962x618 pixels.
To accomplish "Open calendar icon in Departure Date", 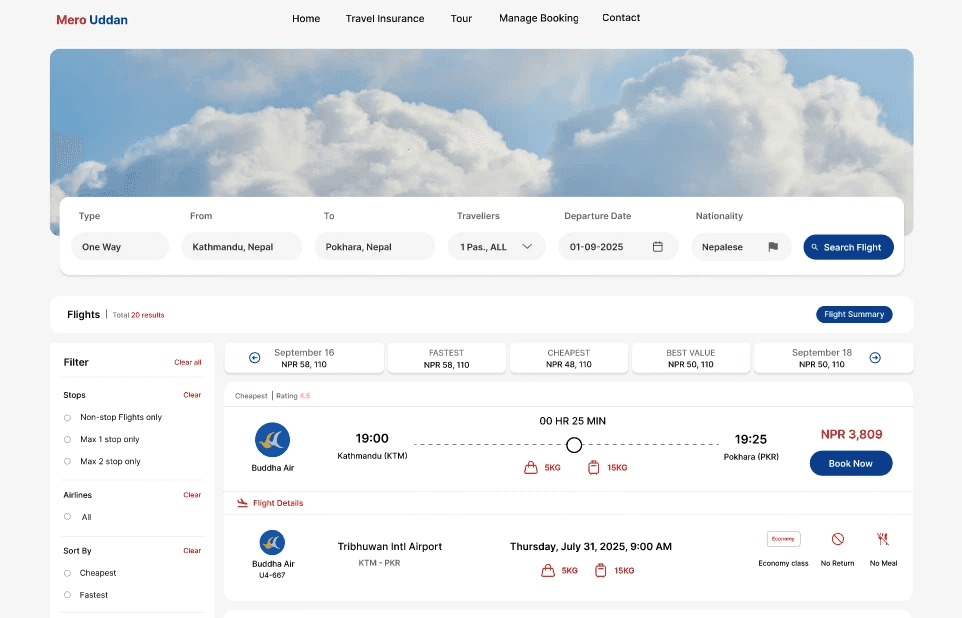I will 658,247.
